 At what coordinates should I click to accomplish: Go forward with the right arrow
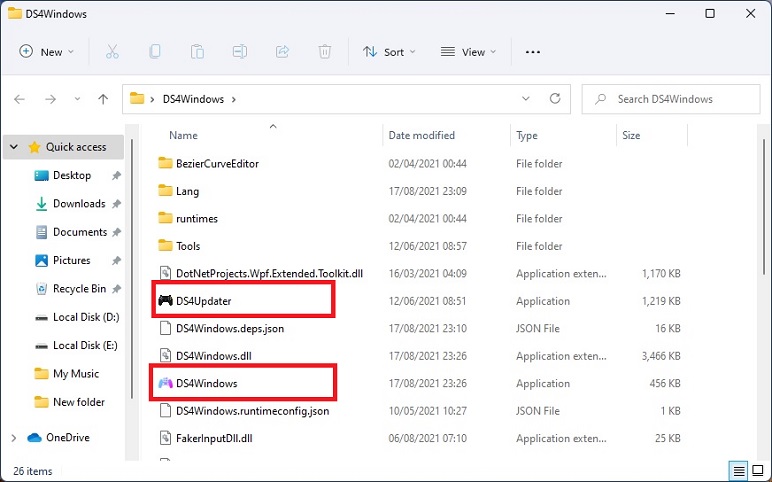50,99
